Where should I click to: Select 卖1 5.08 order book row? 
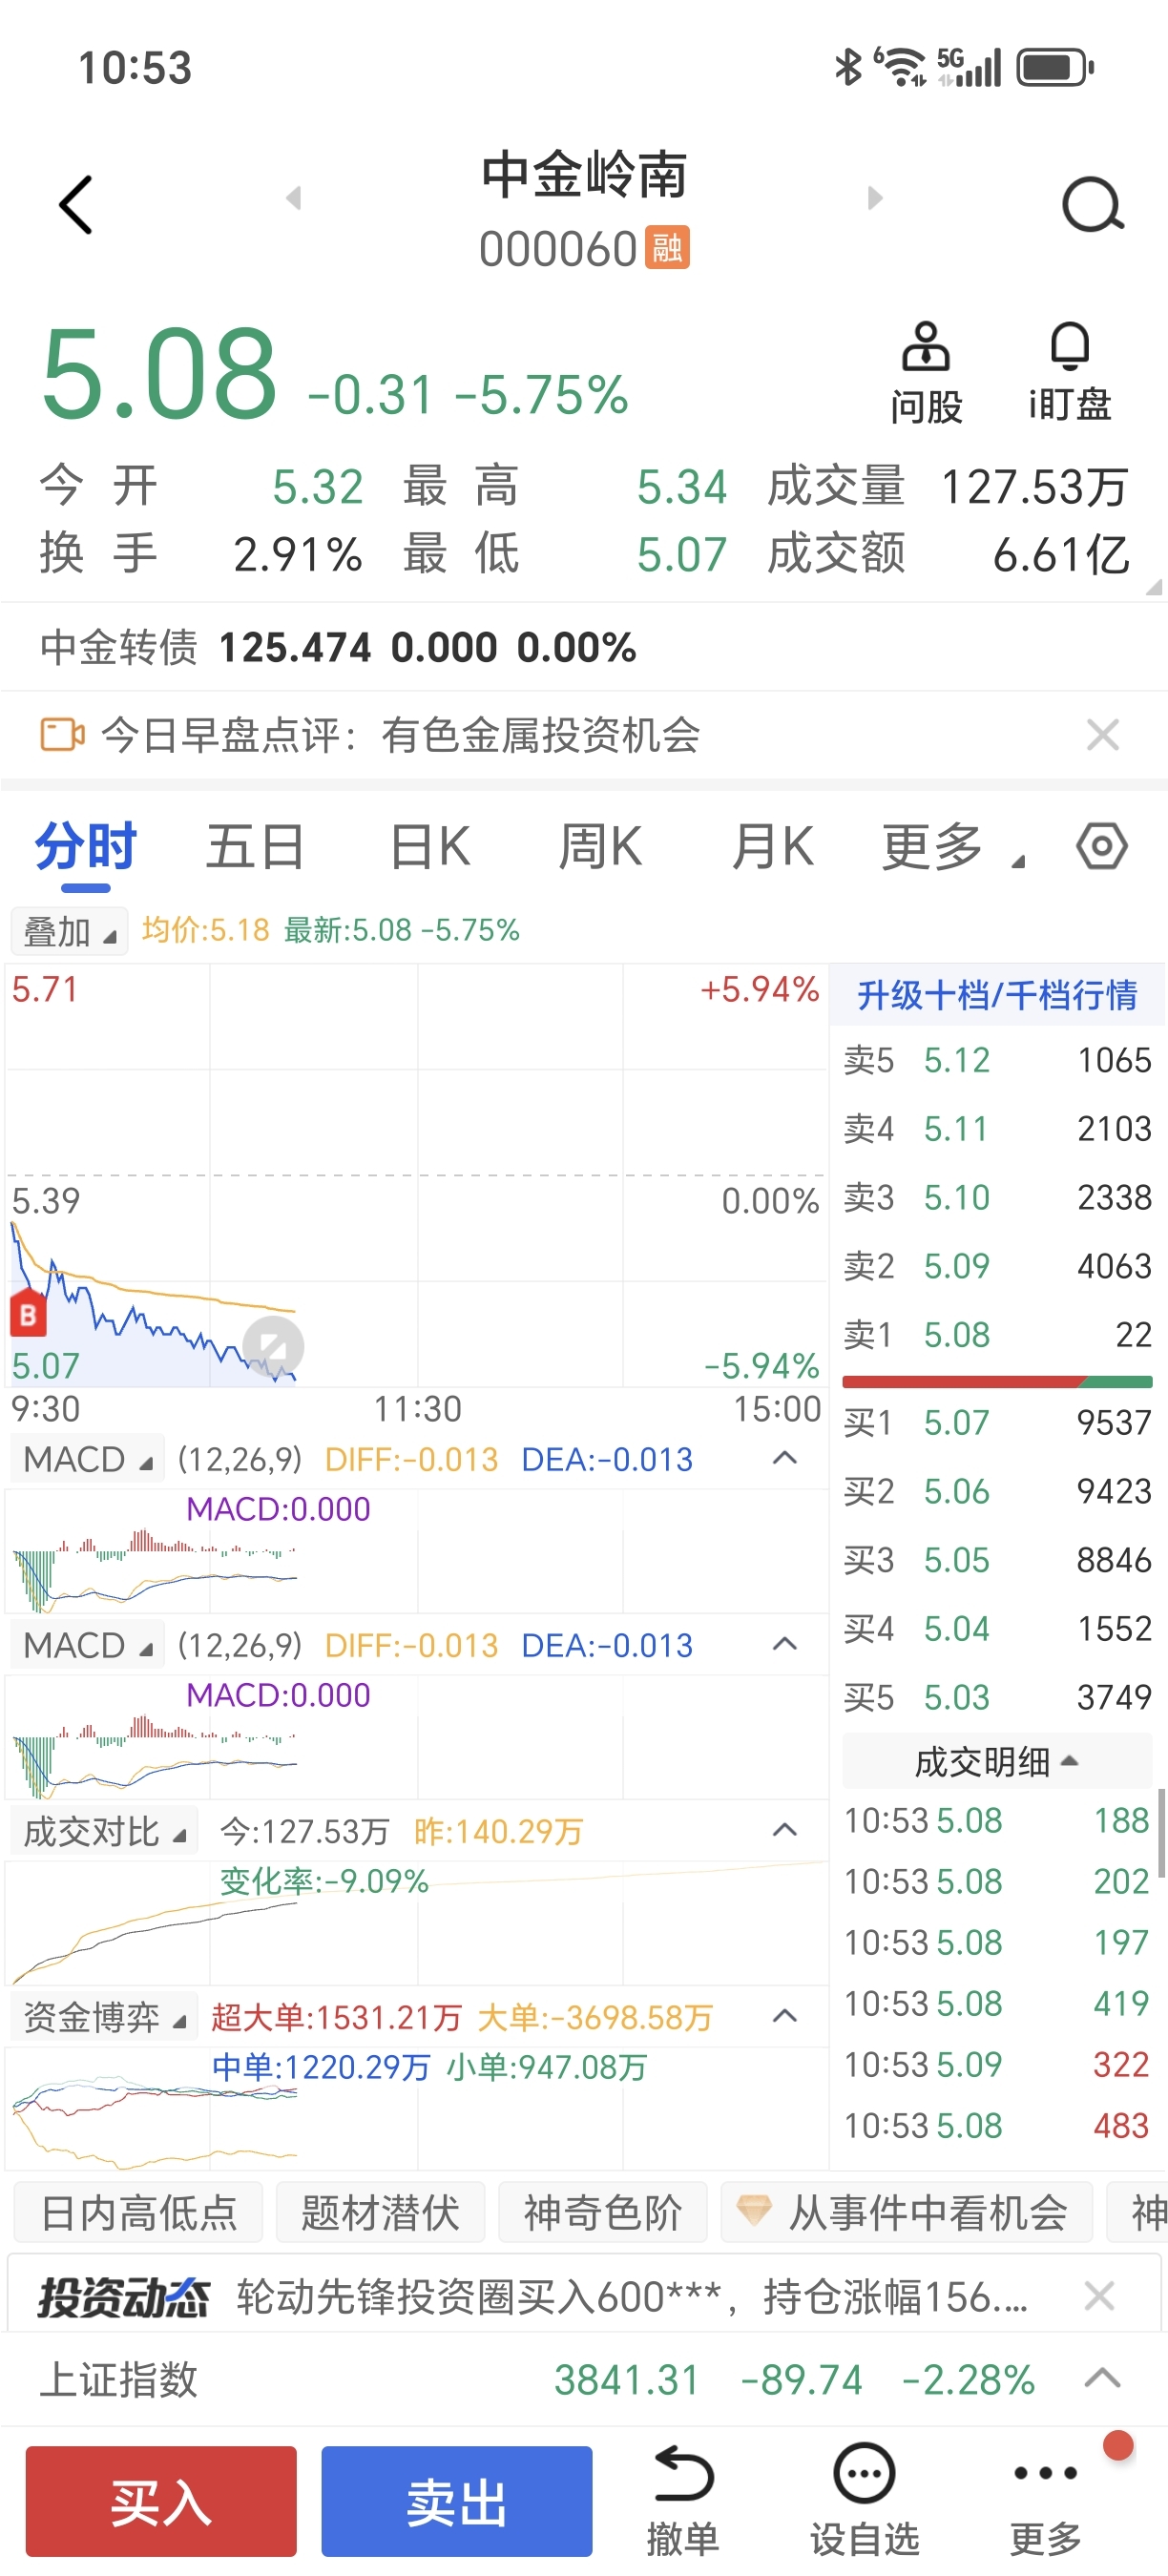997,1335
